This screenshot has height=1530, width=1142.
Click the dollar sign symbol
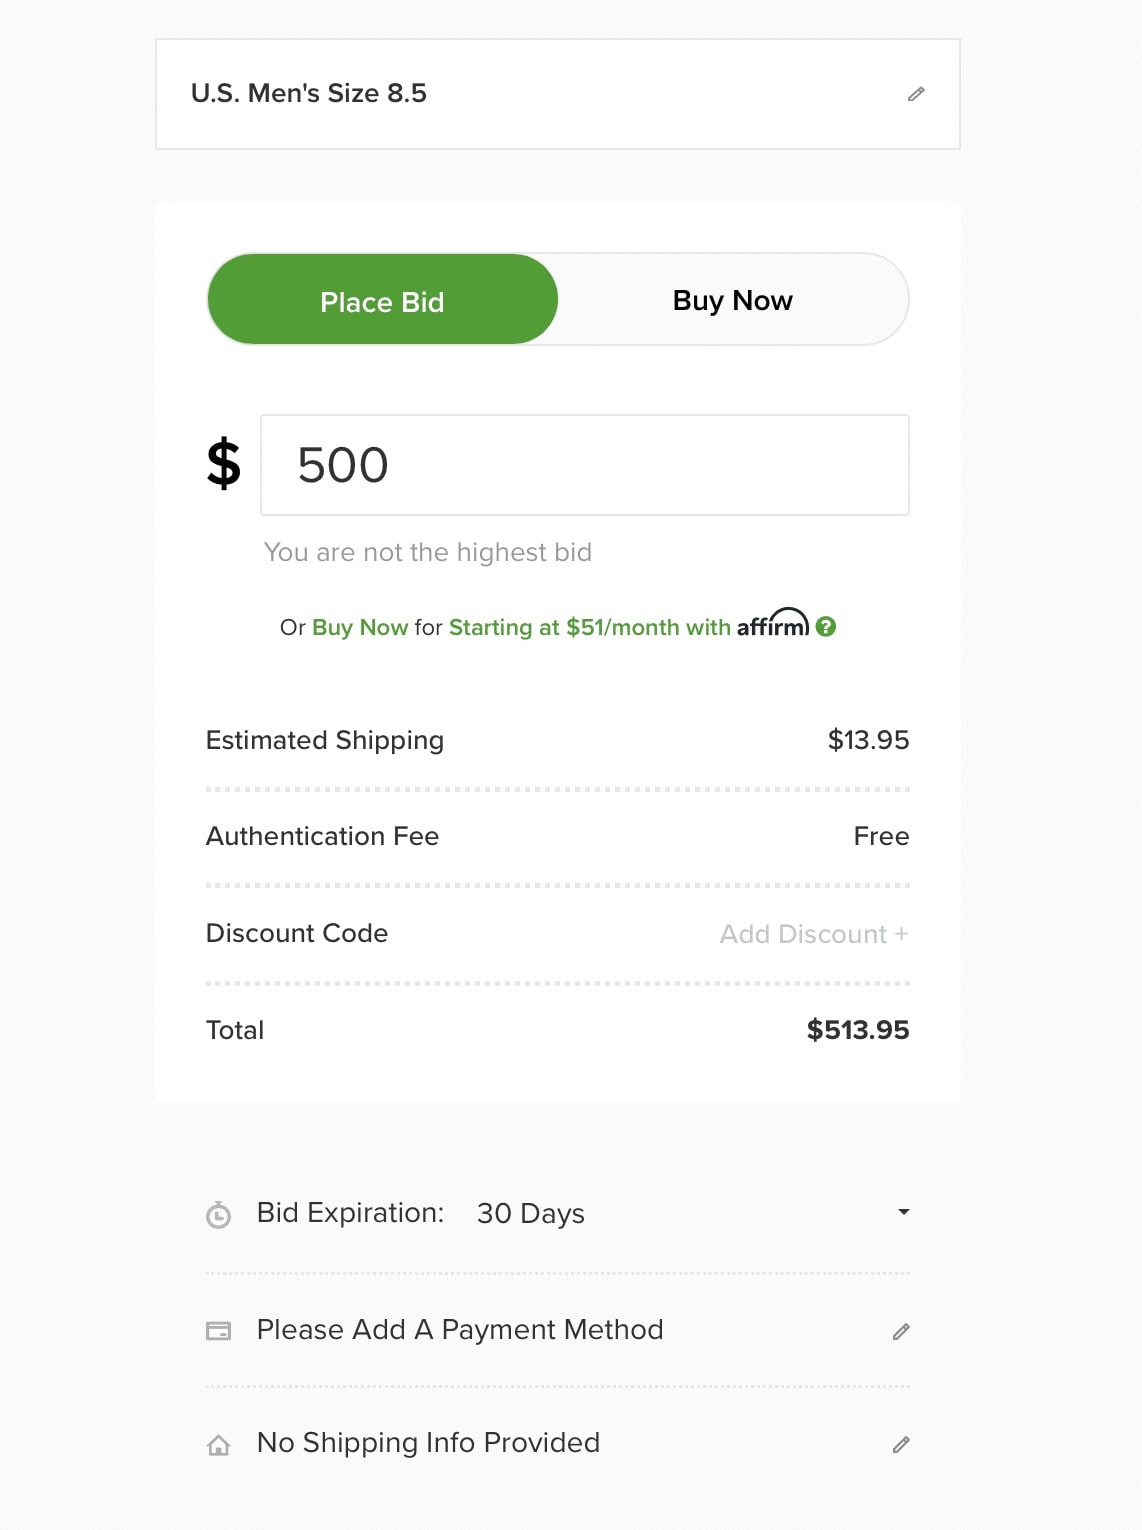224,464
